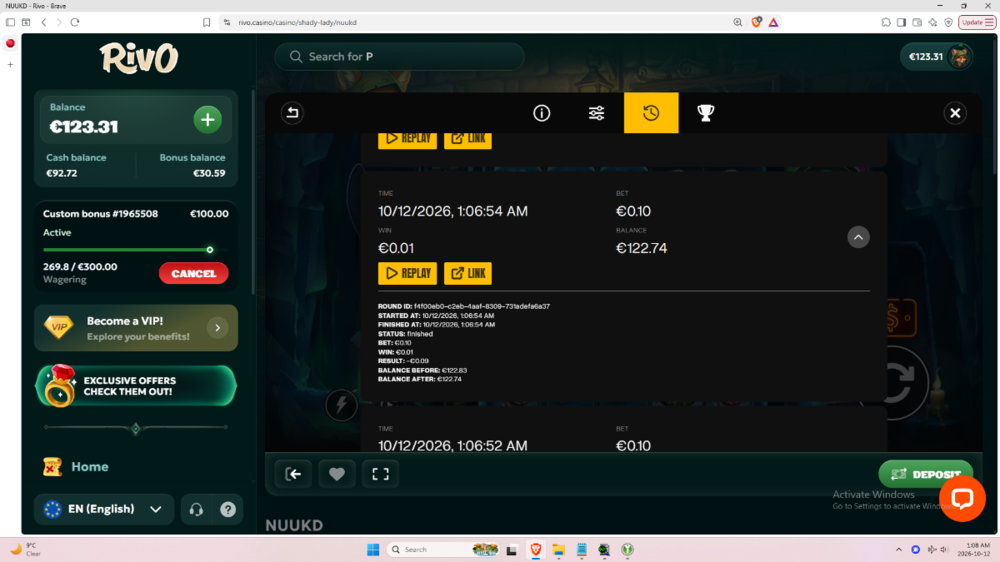This screenshot has width=1000, height=562.
Task: Select the history clock tab
Action: tap(651, 113)
